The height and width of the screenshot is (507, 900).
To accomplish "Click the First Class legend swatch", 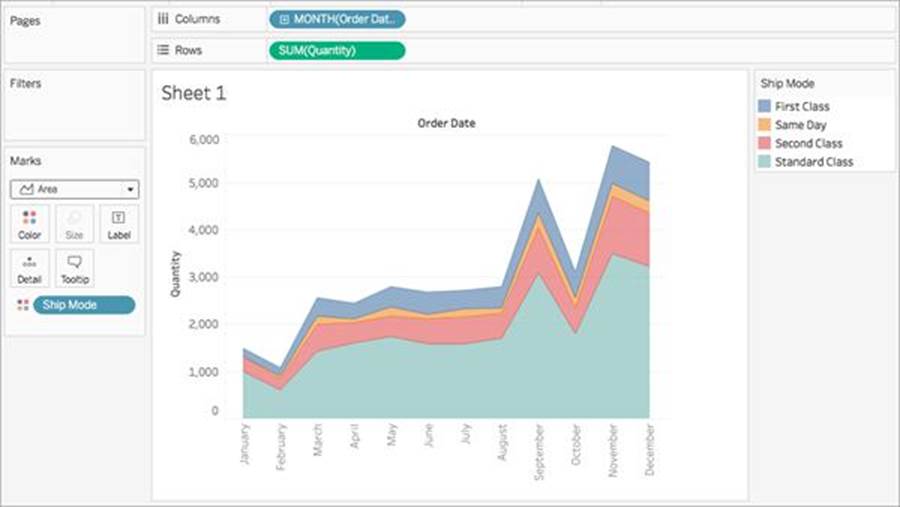I will pos(765,106).
